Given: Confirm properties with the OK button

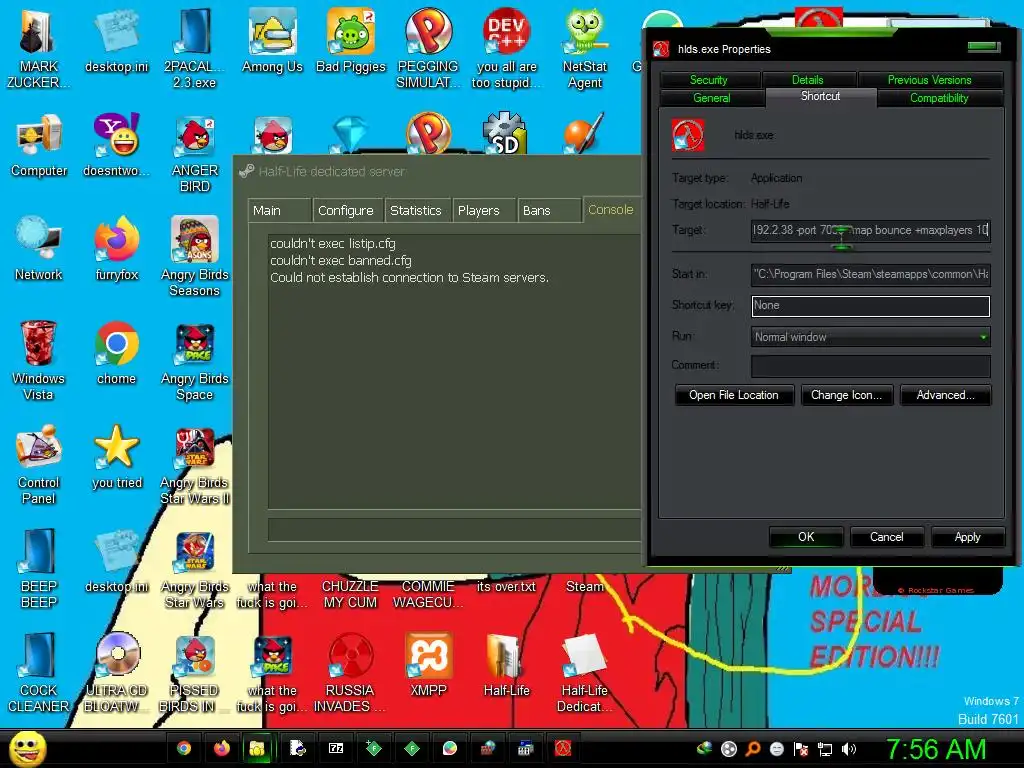Looking at the screenshot, I should coord(806,537).
